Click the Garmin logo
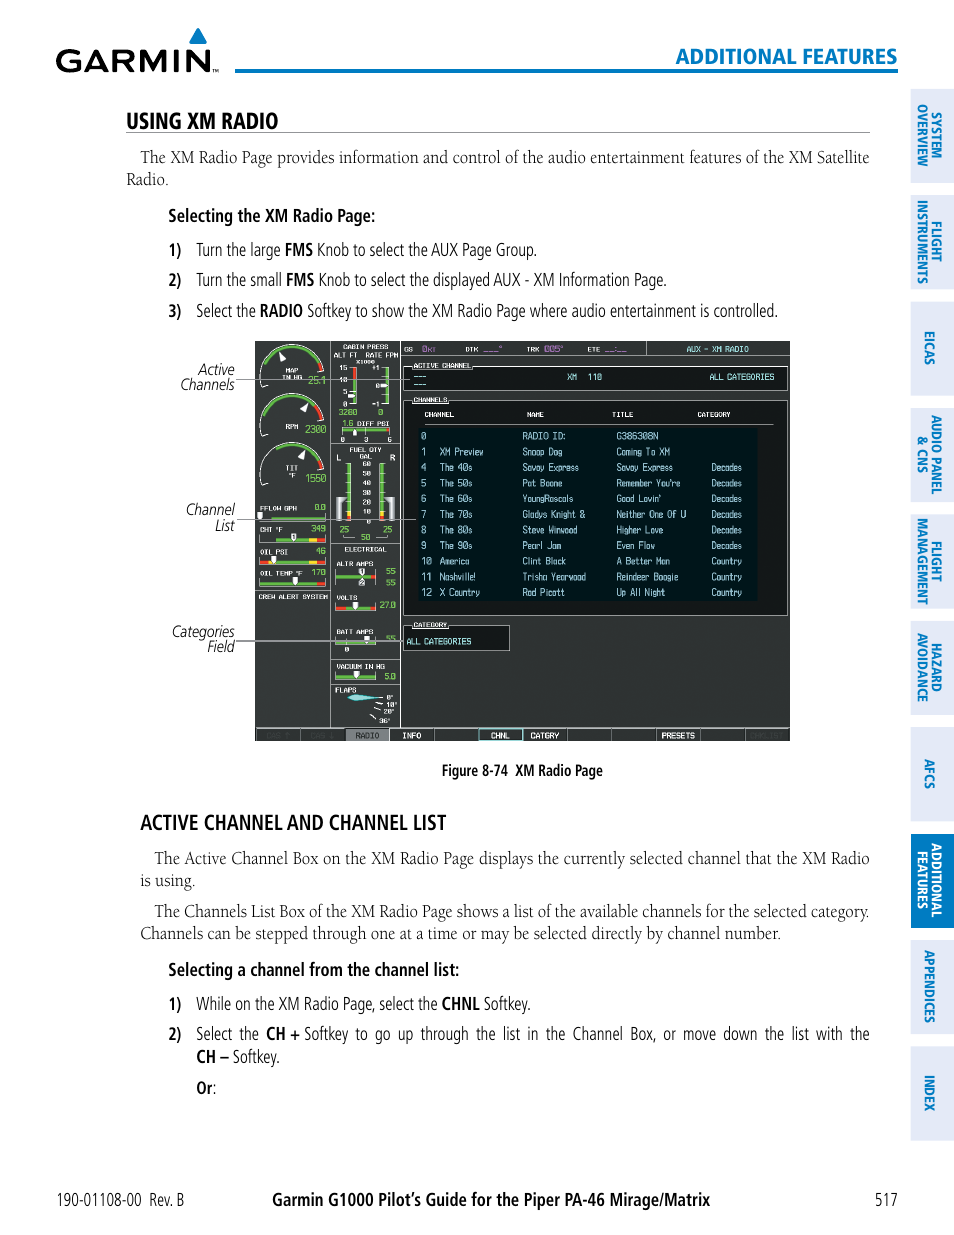Viewport: 954px width, 1235px height. click(x=137, y=52)
